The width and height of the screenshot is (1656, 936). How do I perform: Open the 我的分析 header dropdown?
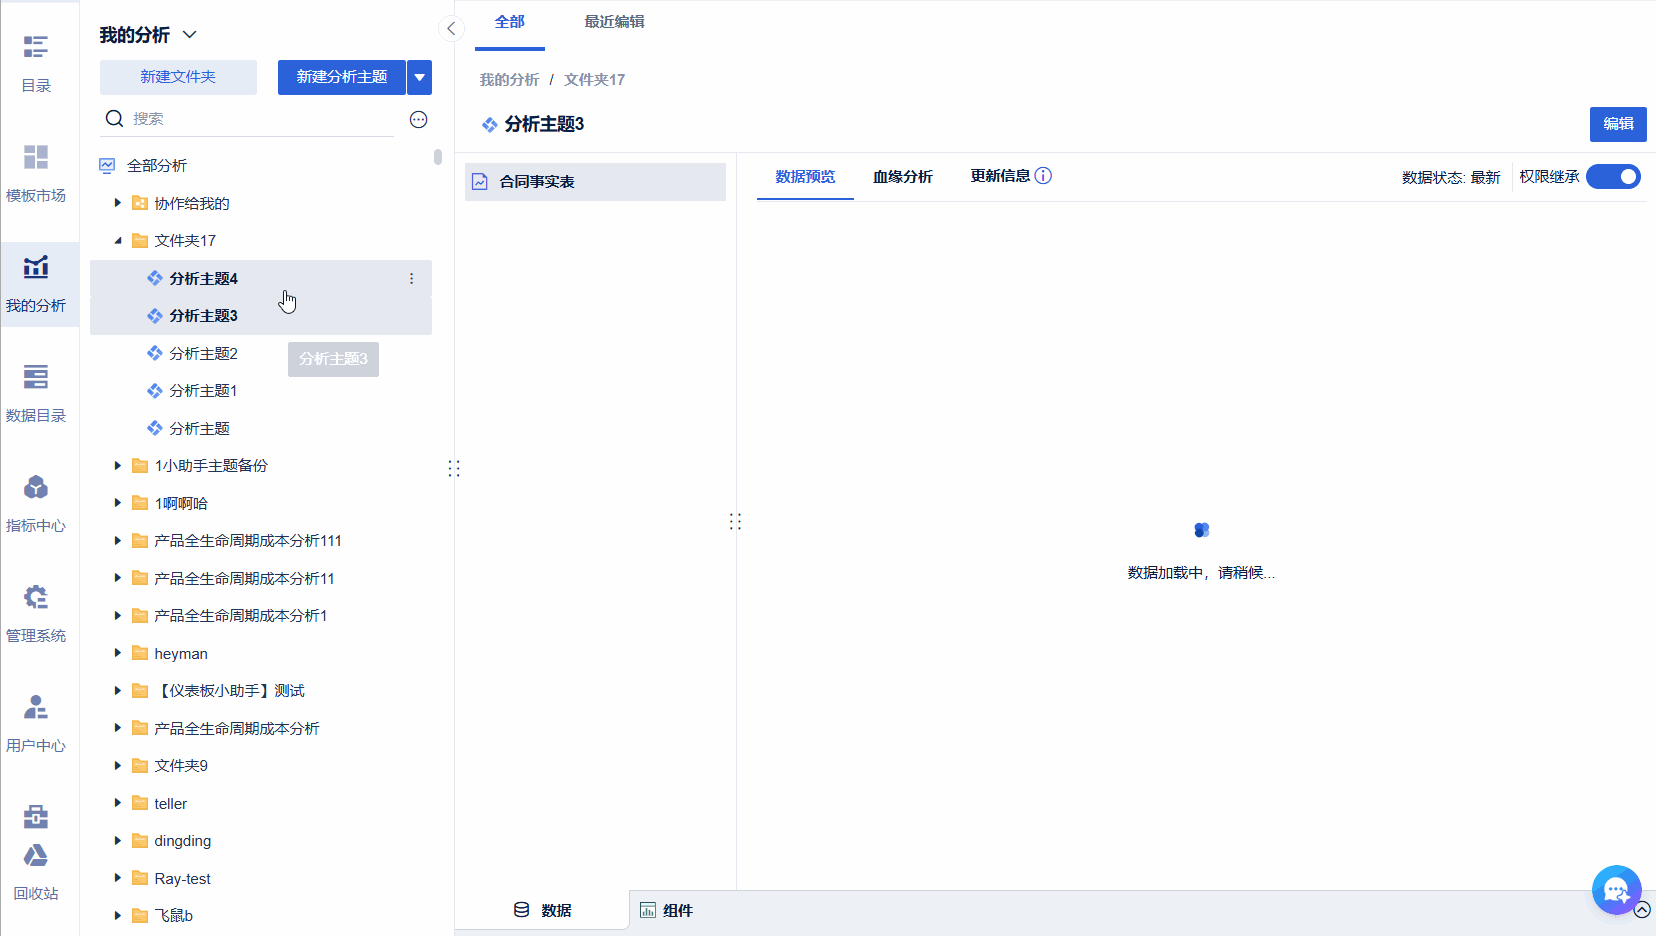coord(190,35)
